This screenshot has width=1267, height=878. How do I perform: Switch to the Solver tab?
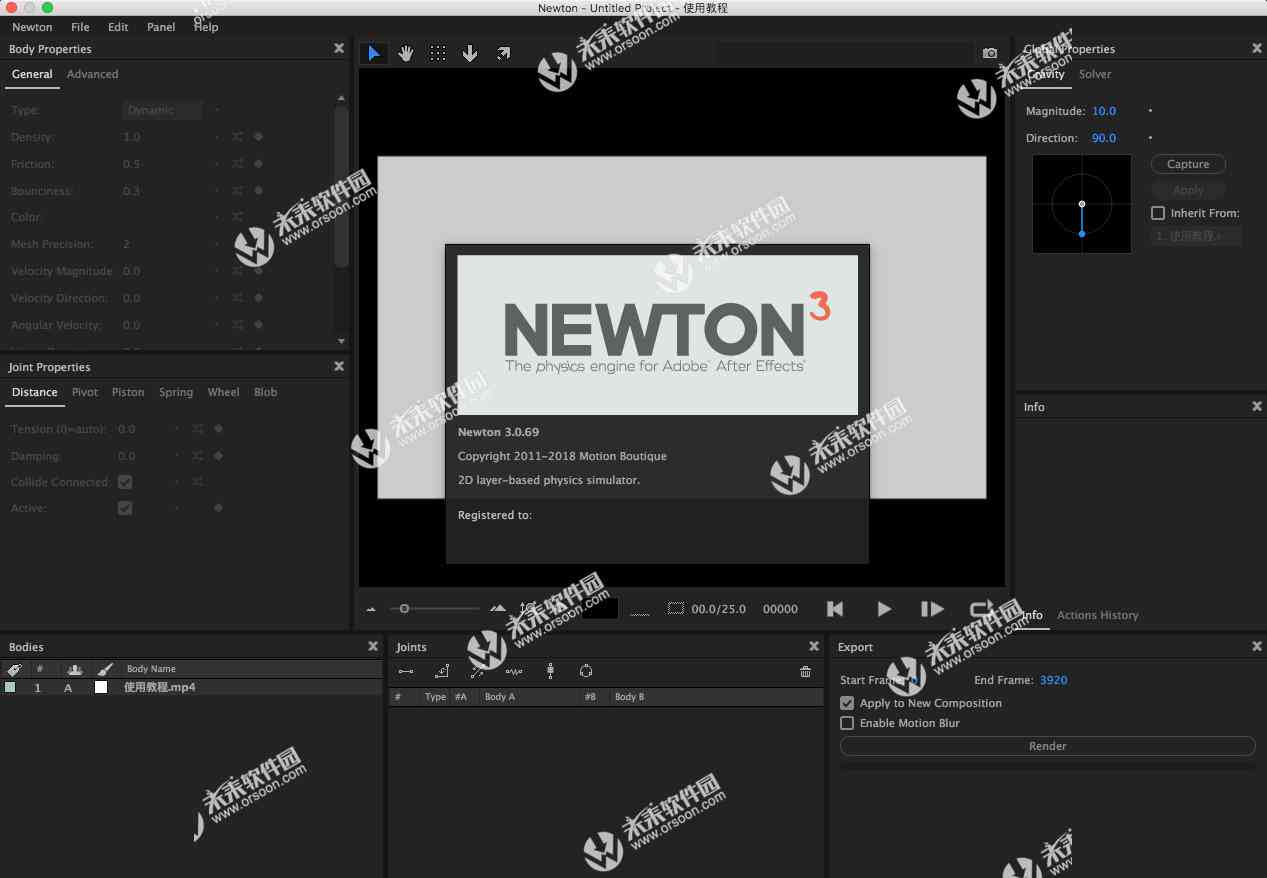(1095, 74)
